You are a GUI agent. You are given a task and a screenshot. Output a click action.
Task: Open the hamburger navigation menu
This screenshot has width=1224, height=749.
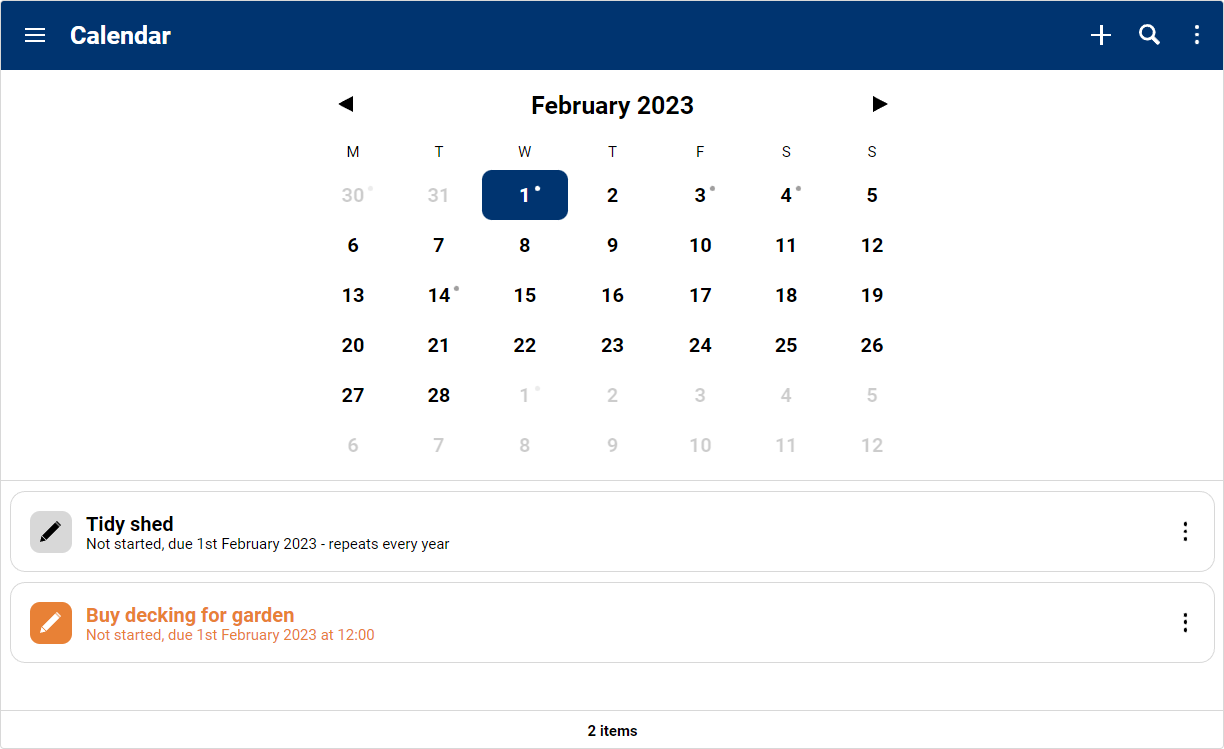click(x=35, y=36)
